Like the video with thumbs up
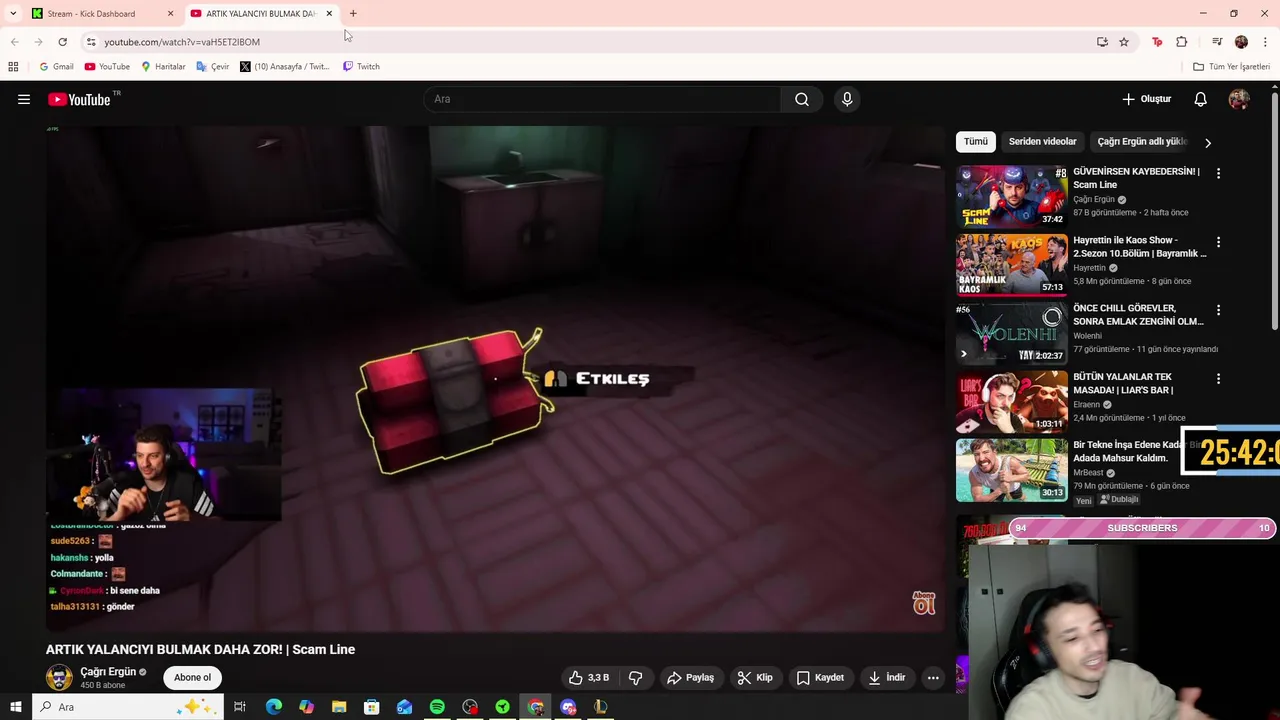Viewport: 1280px width, 720px height. click(589, 678)
